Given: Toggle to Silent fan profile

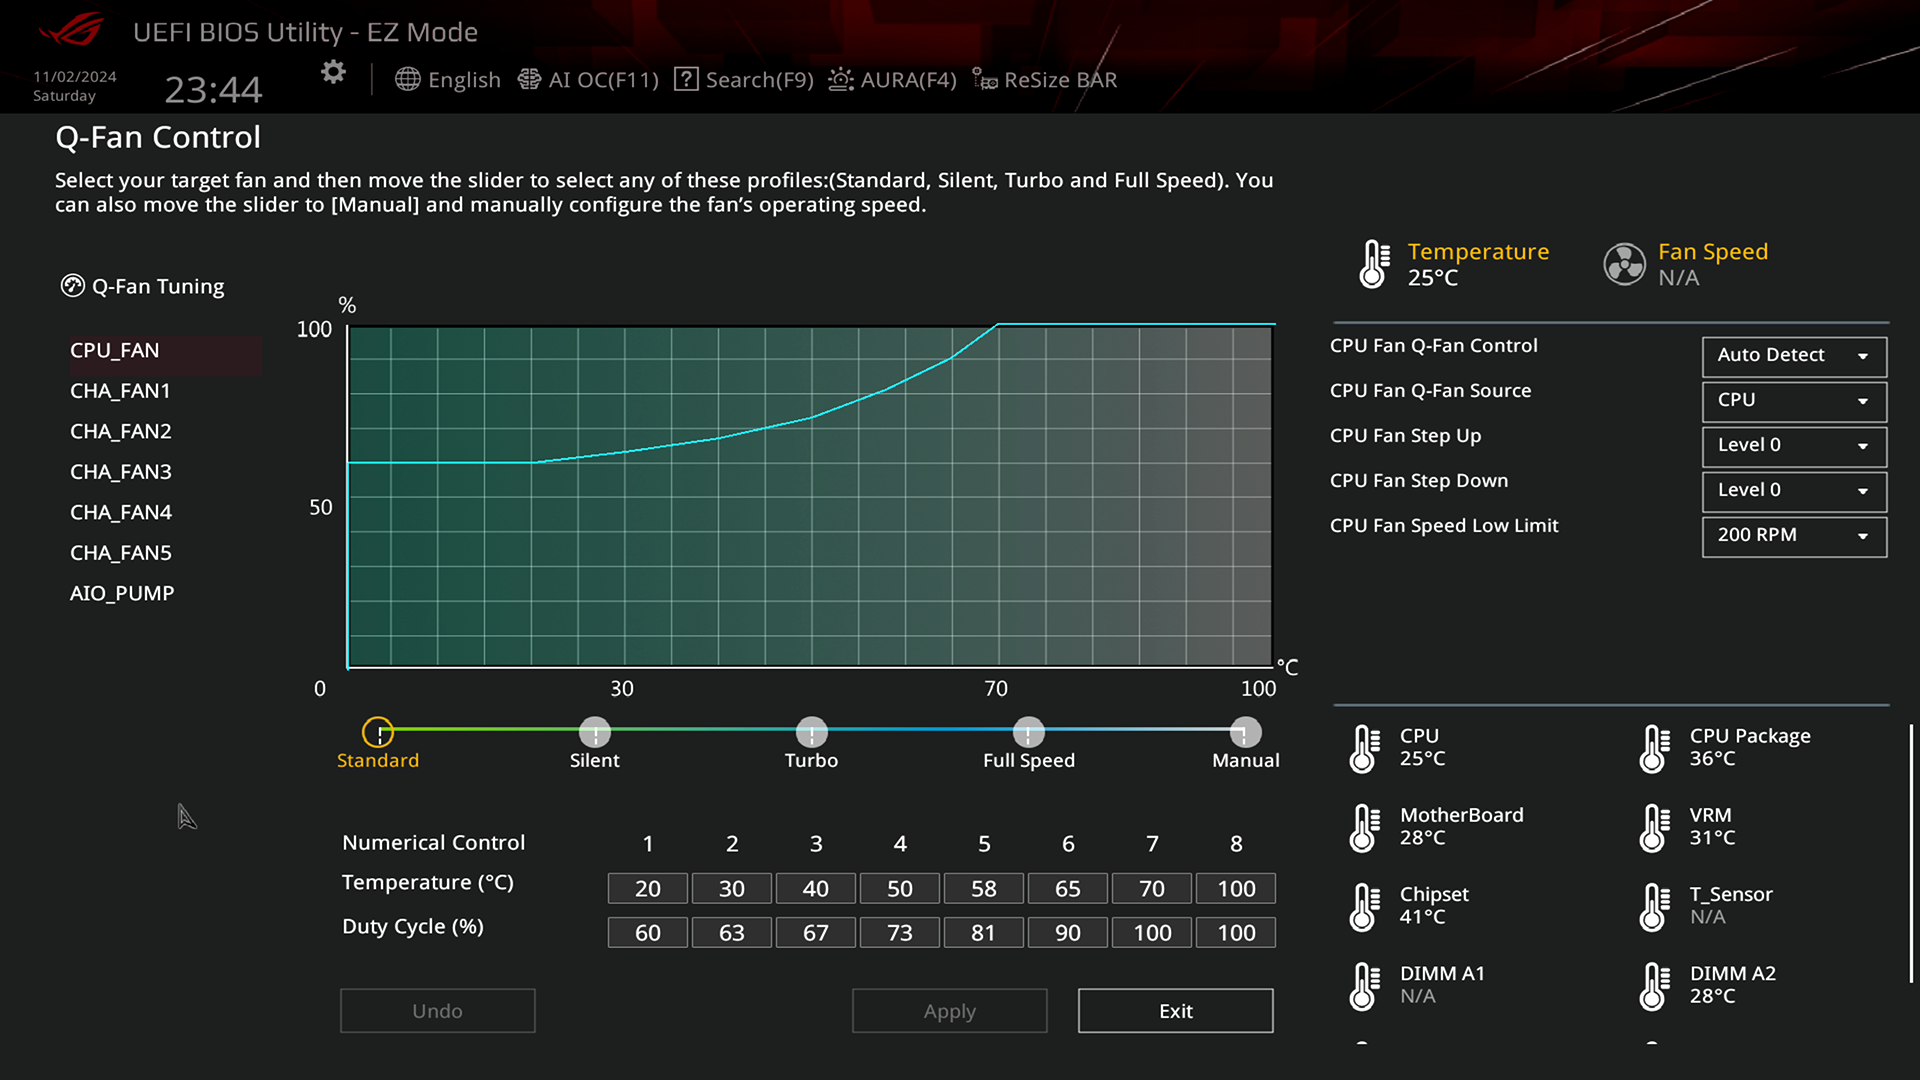Looking at the screenshot, I should [x=593, y=732].
